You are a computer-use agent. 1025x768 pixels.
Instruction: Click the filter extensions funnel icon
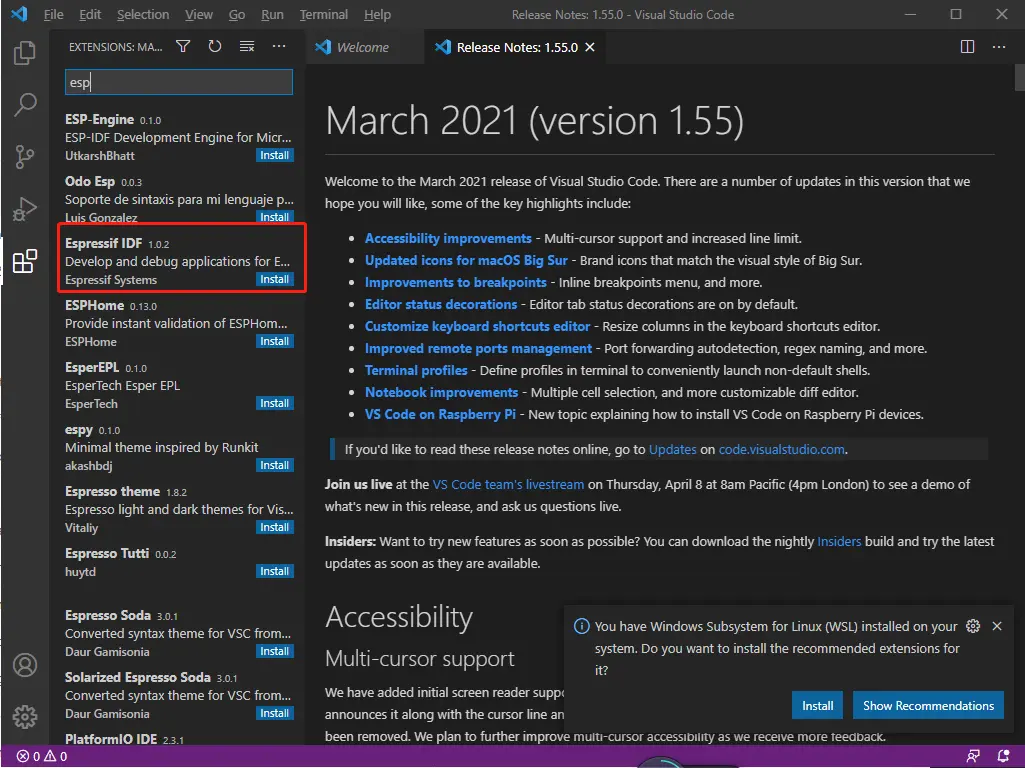[183, 46]
